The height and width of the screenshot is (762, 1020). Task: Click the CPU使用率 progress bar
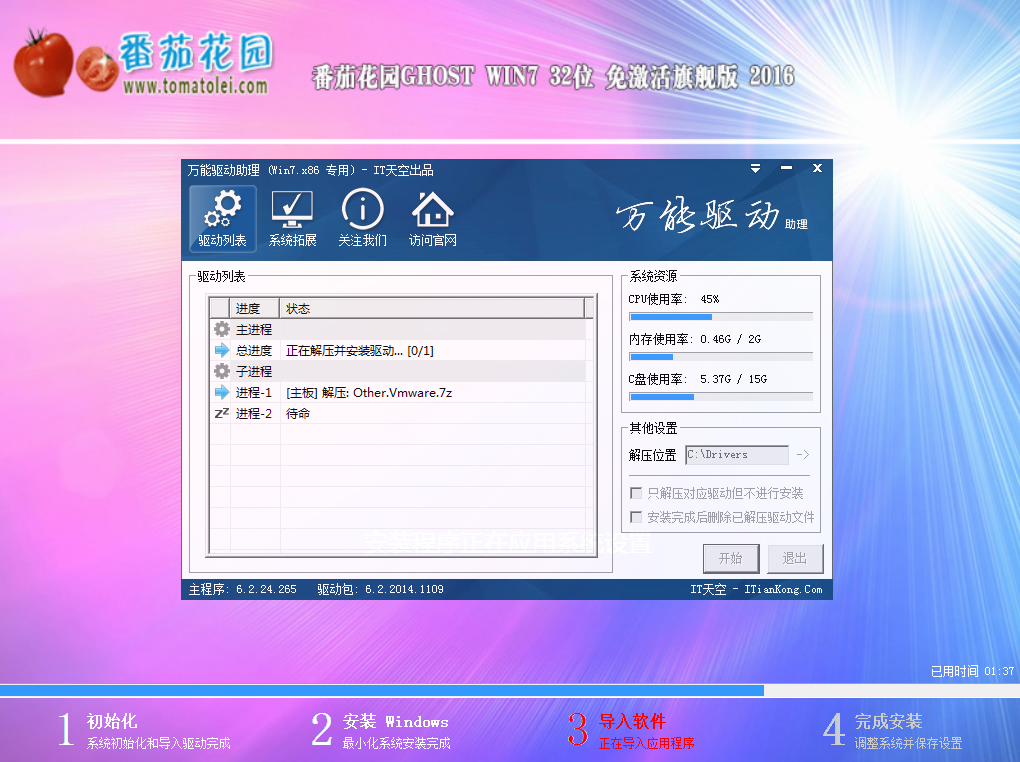coord(721,317)
